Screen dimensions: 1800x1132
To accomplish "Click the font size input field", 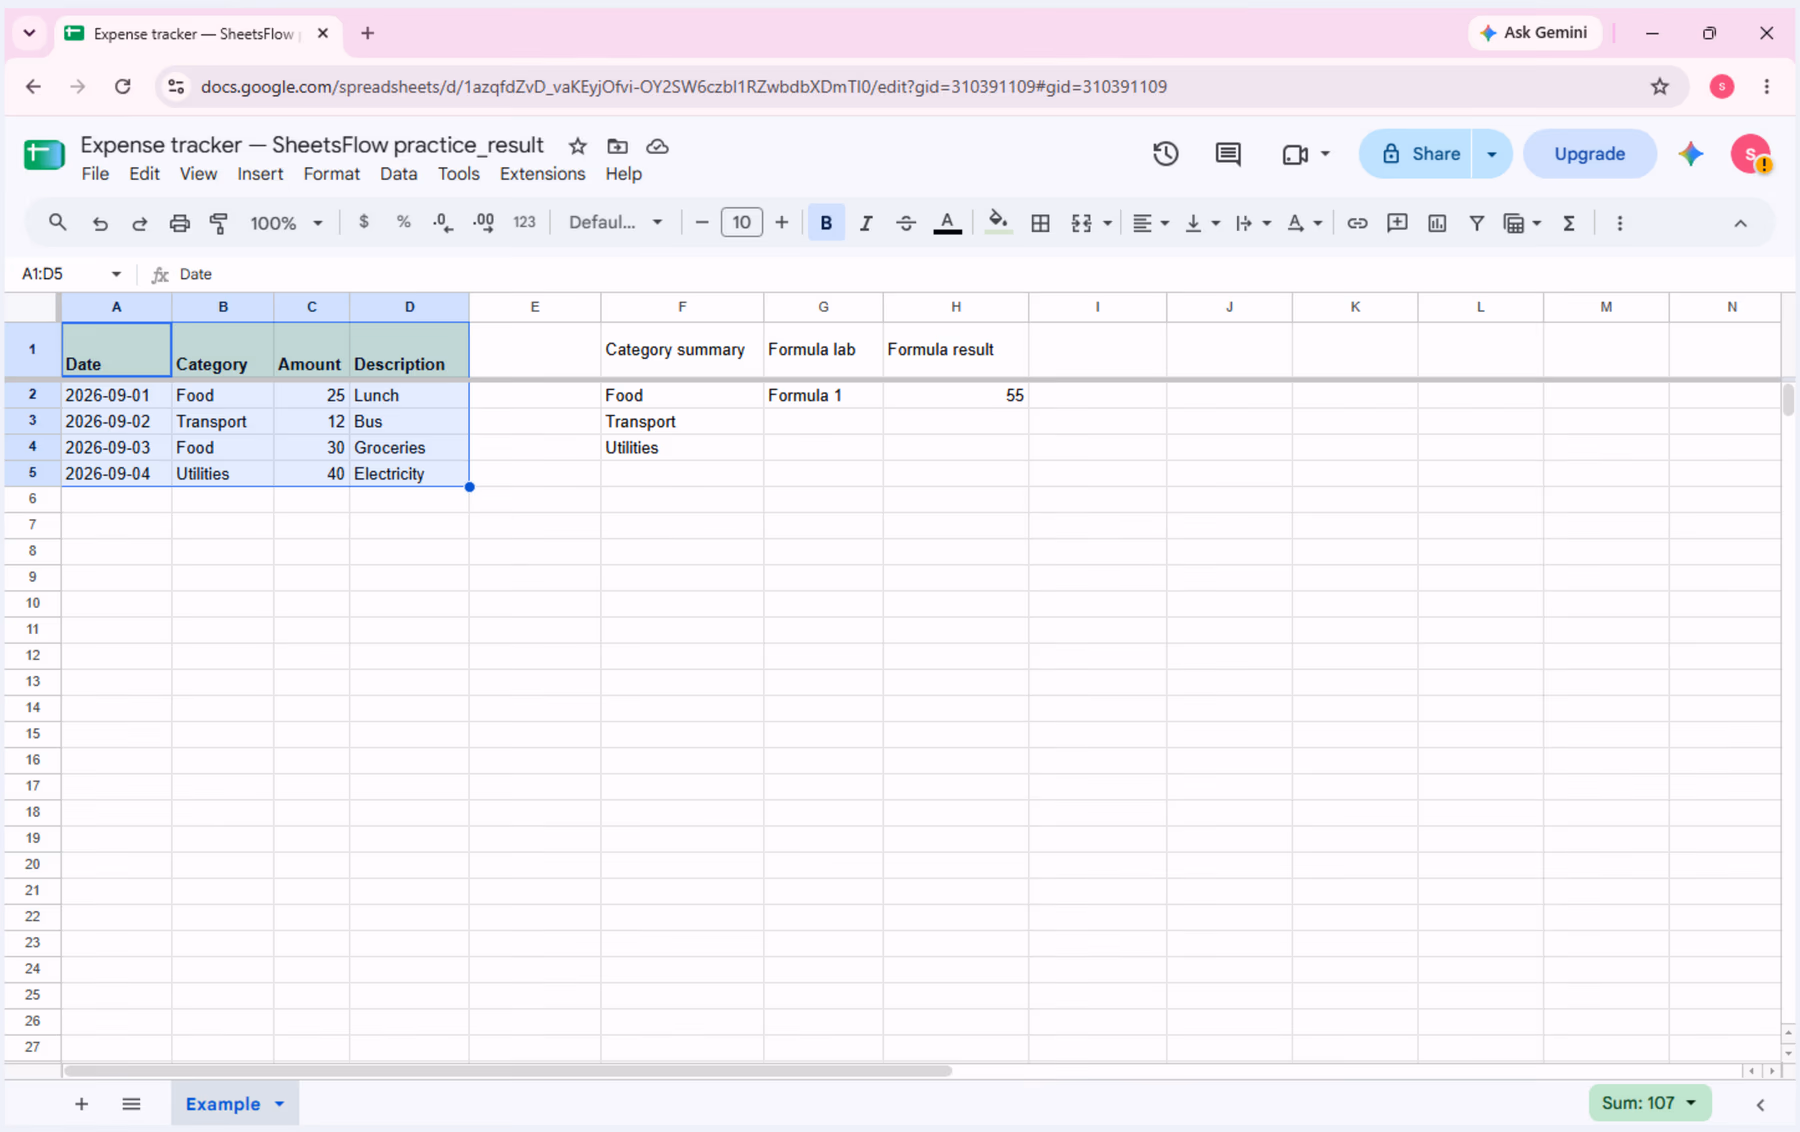I will coord(741,222).
